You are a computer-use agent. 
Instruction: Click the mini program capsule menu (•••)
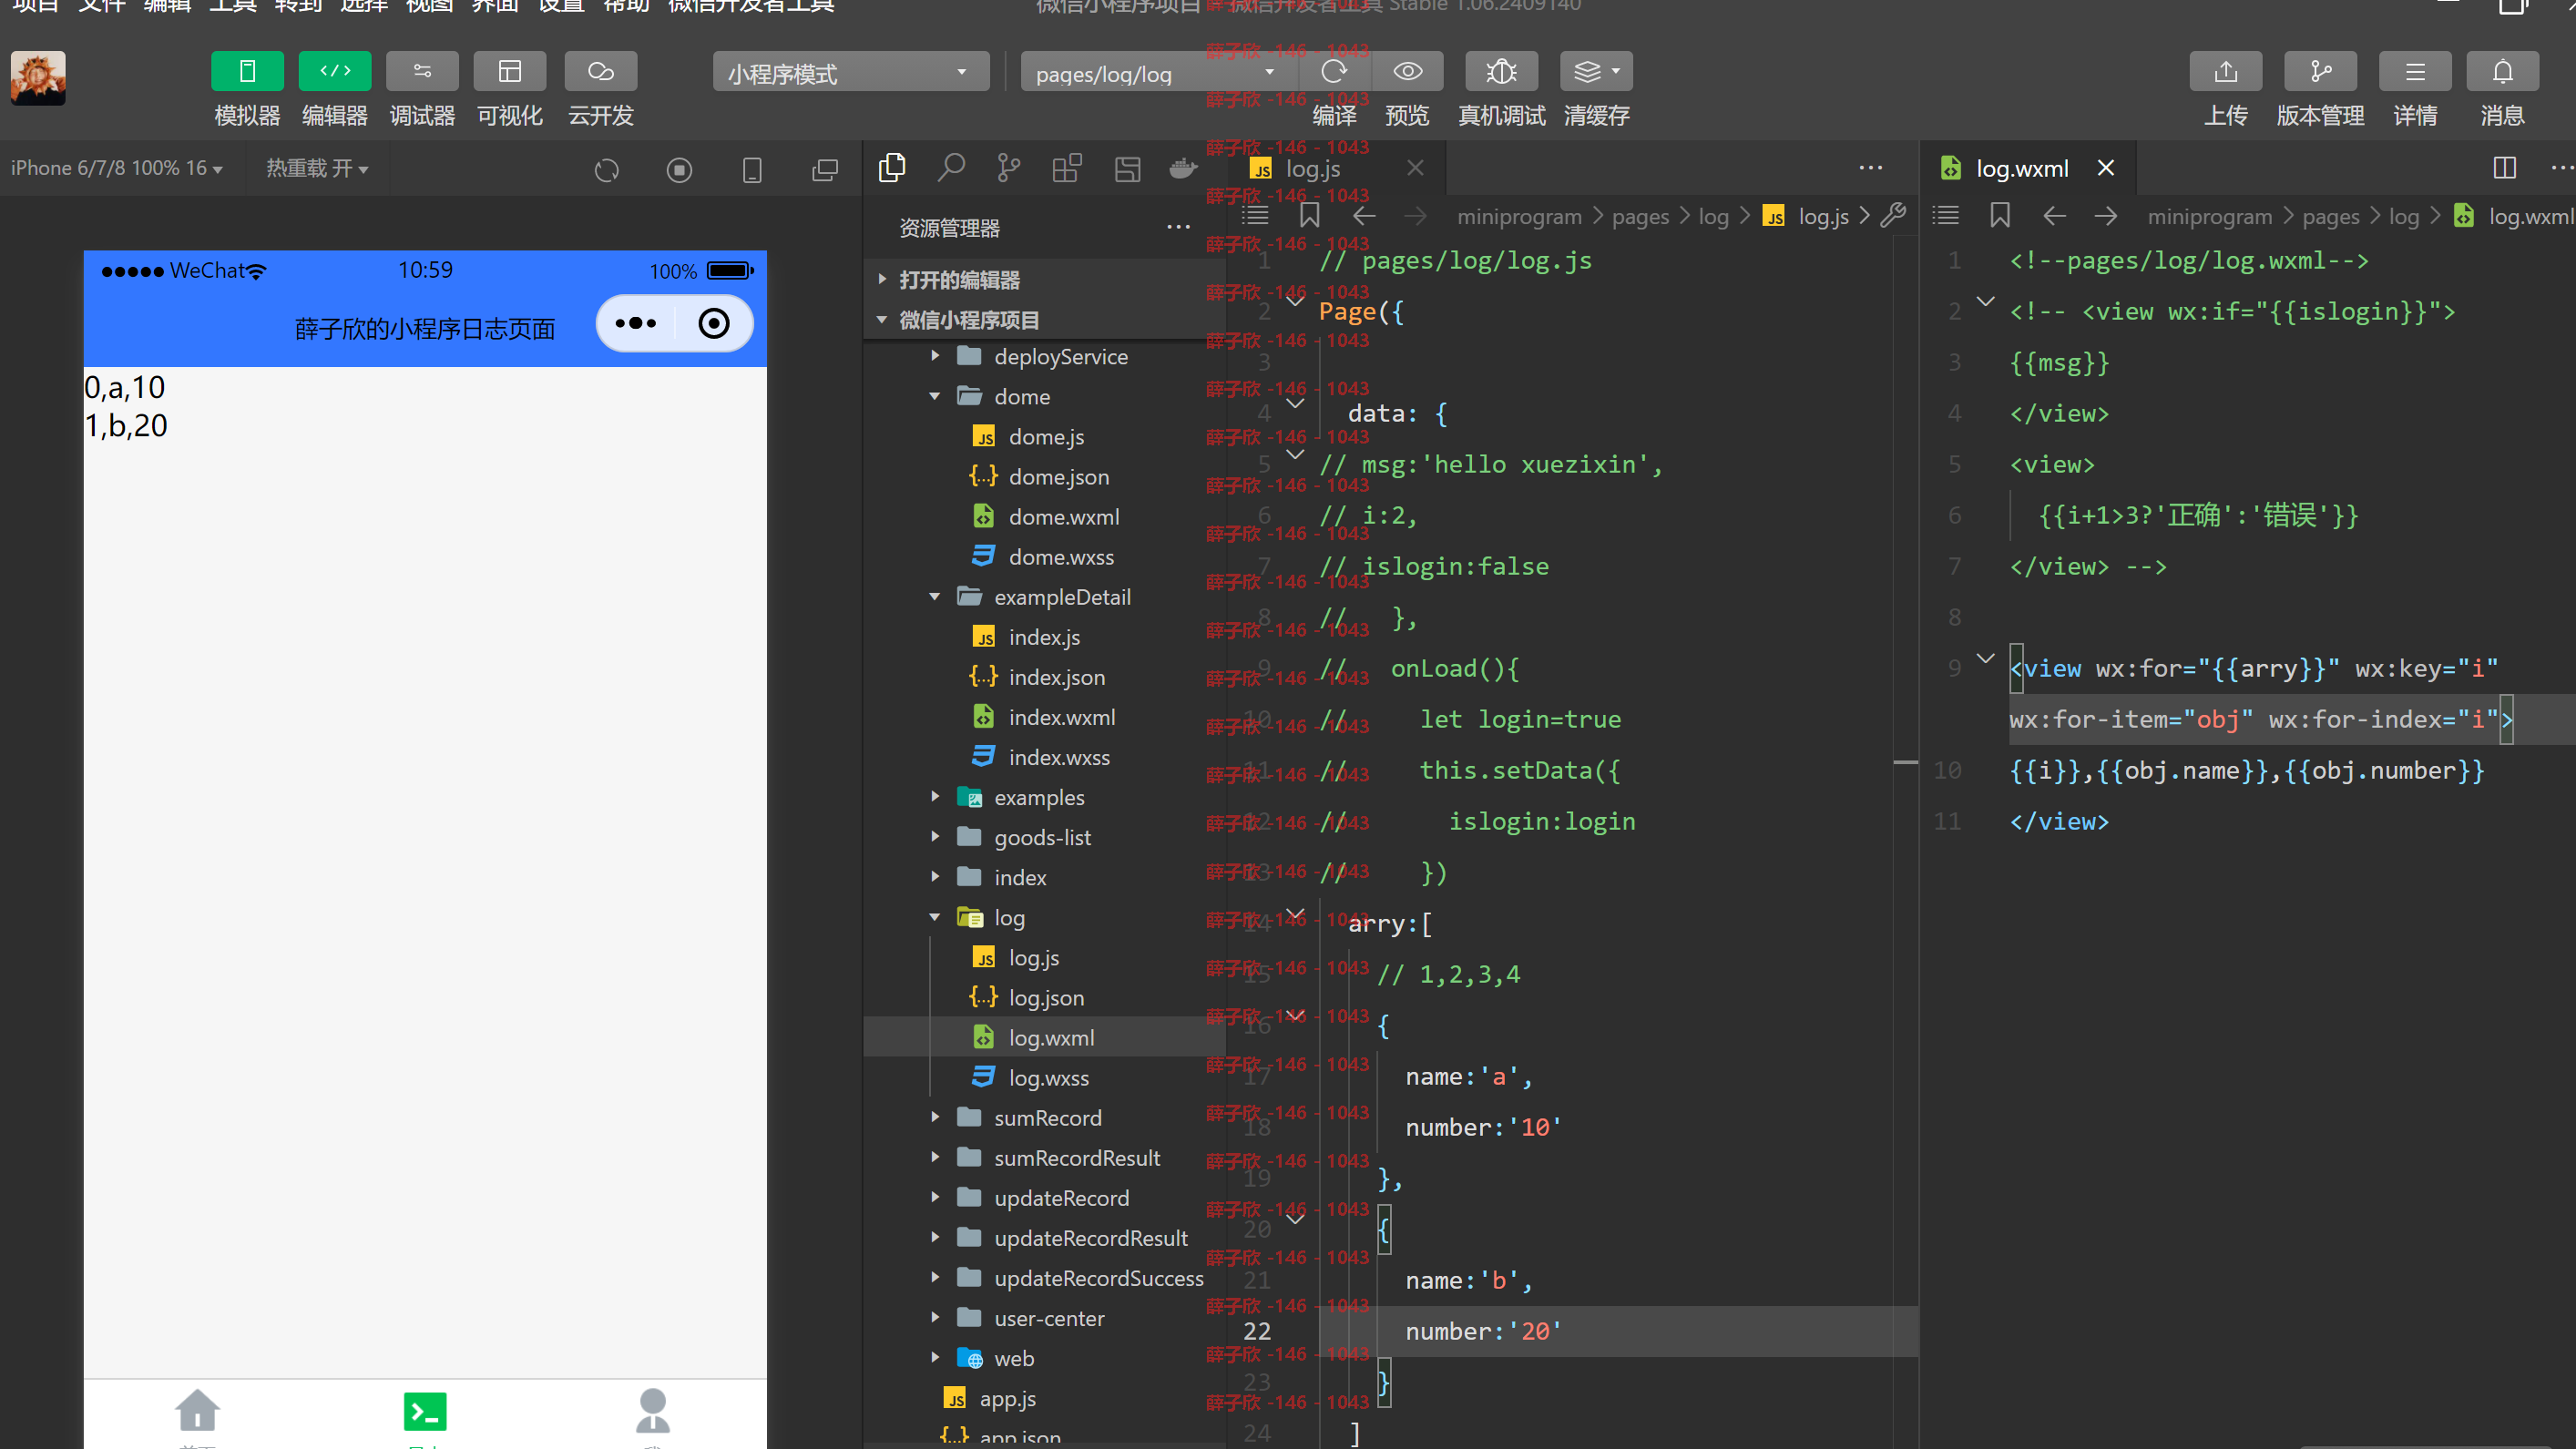pos(635,323)
